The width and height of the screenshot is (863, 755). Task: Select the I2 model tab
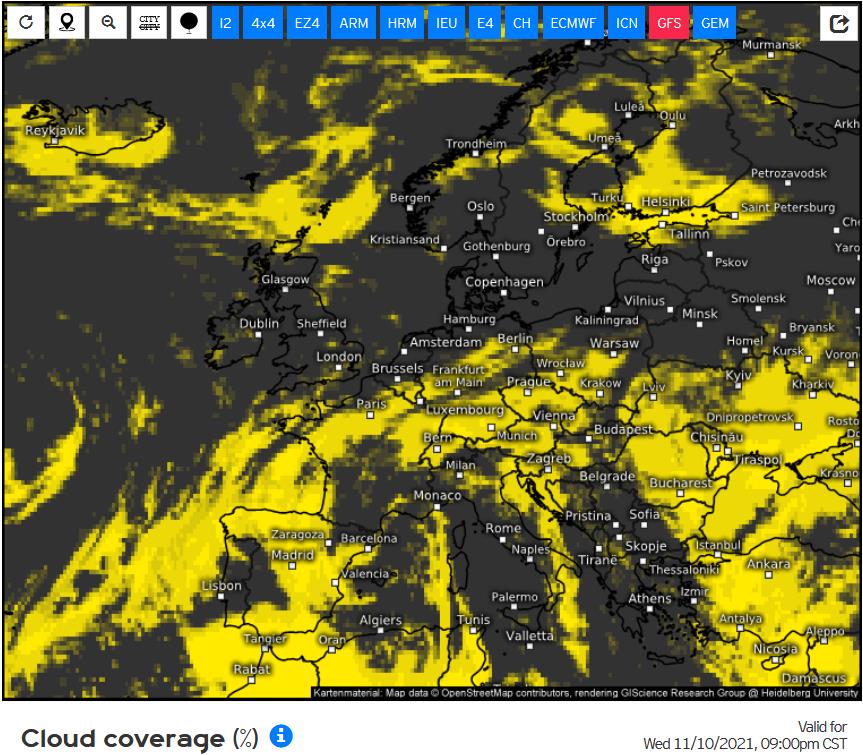tap(226, 23)
